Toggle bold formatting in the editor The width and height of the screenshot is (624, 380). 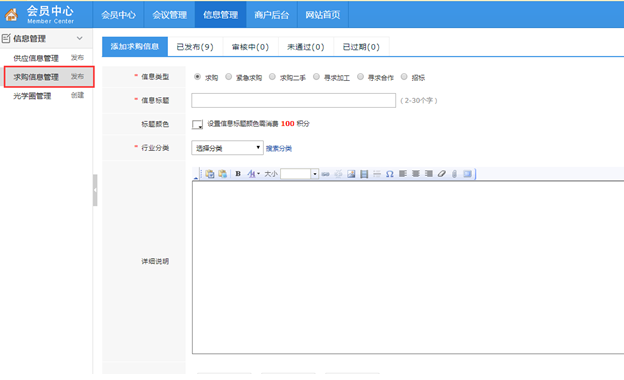[x=238, y=174]
